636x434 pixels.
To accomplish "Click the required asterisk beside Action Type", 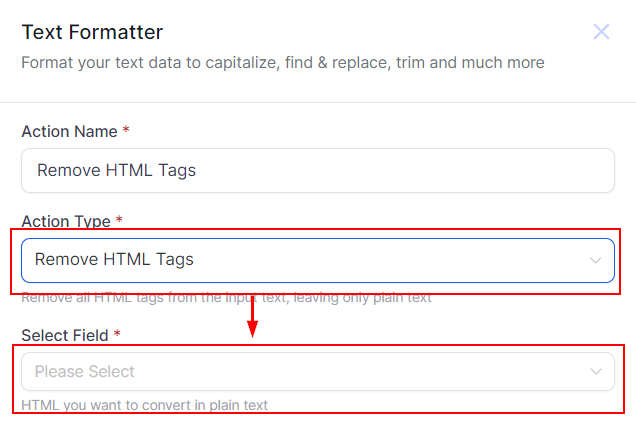I will pyautogui.click(x=120, y=220).
